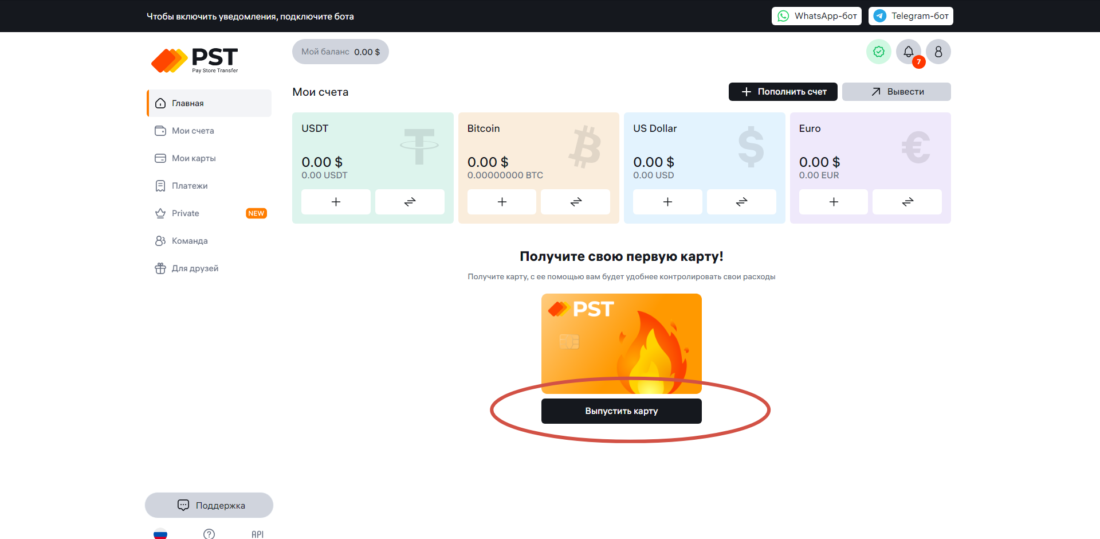Click the Russian flag language icon
Viewport: 1100px width, 539px height.
(x=160, y=534)
